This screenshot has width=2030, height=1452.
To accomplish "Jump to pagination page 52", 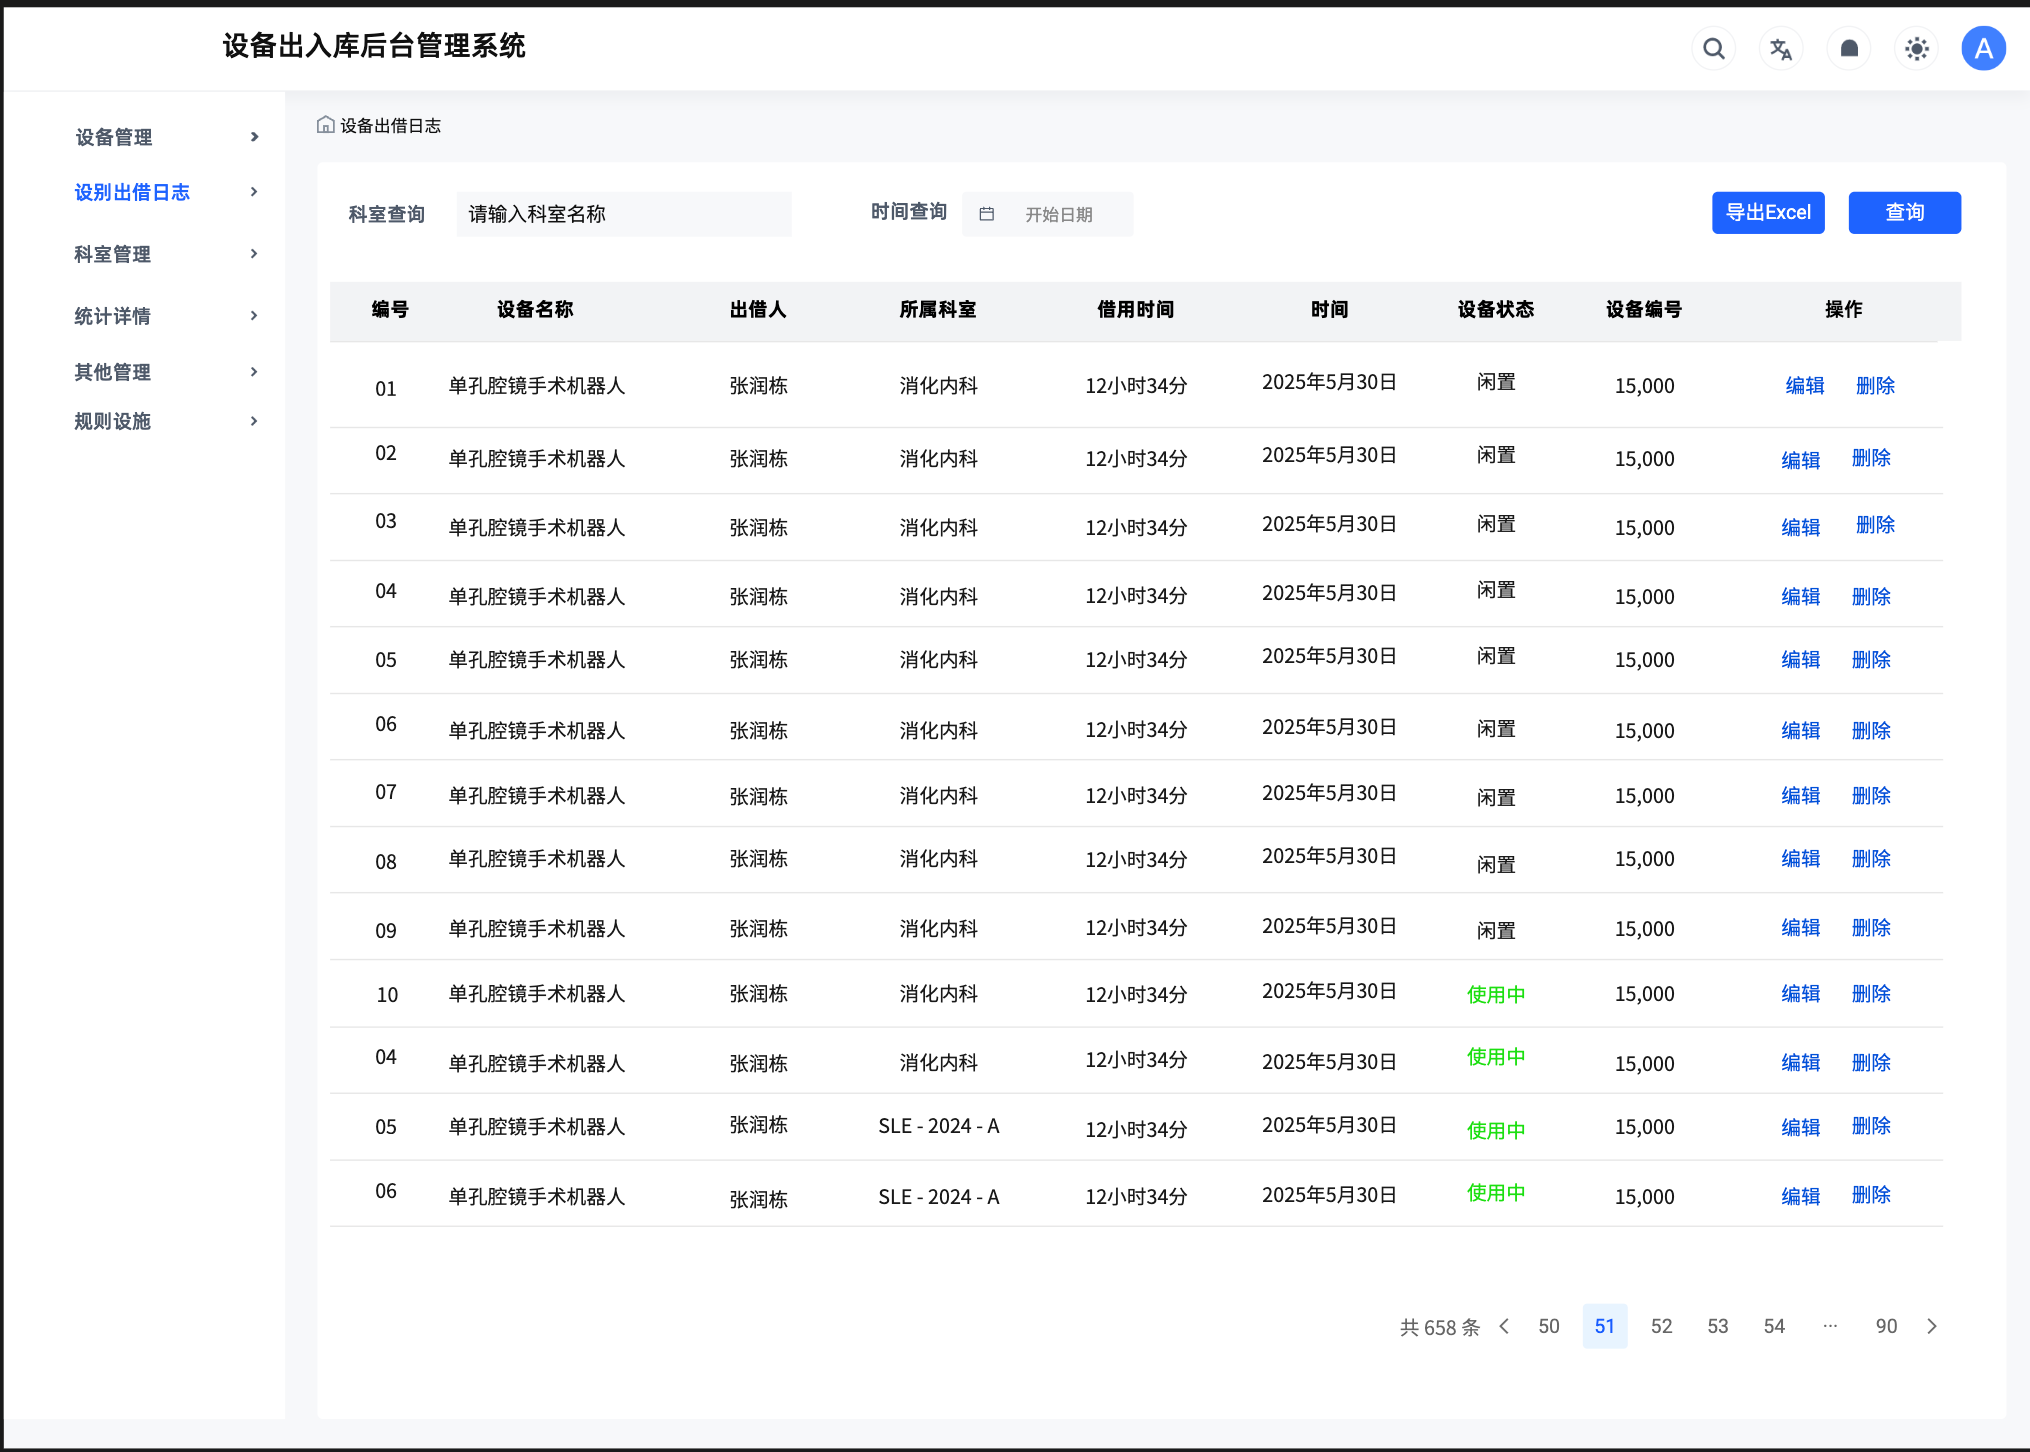I will pos(1661,1326).
